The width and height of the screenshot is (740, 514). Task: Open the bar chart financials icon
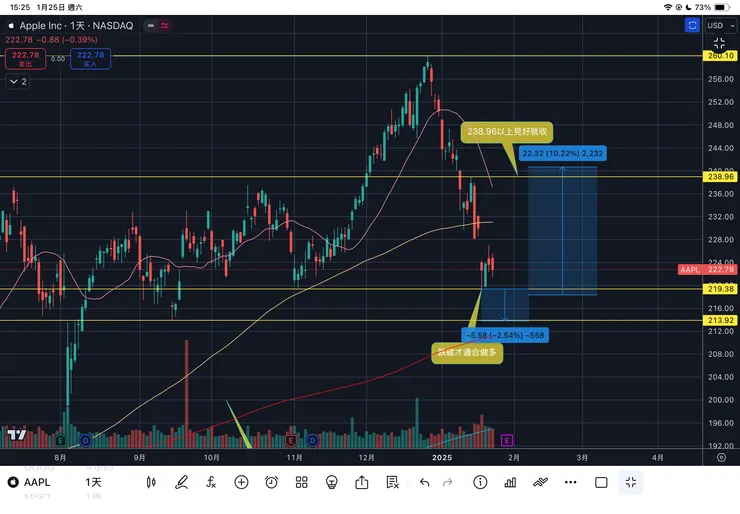[x=510, y=482]
